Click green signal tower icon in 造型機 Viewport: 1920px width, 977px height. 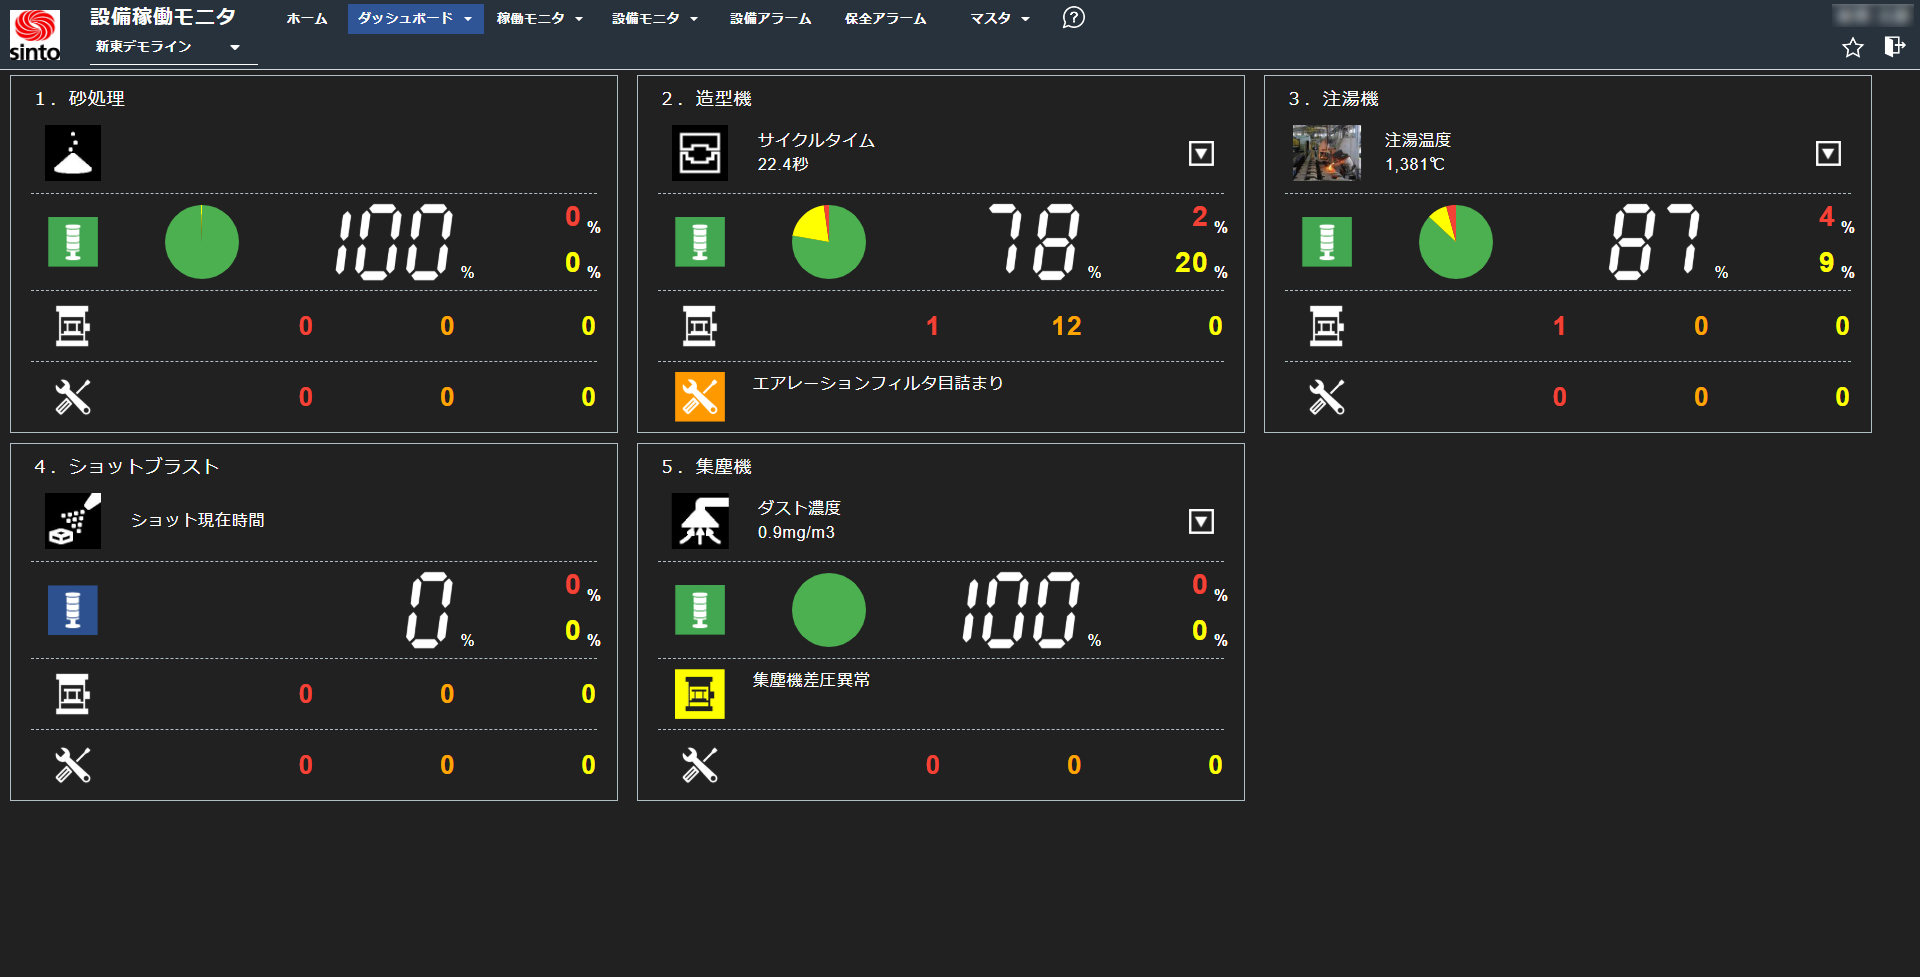coord(700,242)
